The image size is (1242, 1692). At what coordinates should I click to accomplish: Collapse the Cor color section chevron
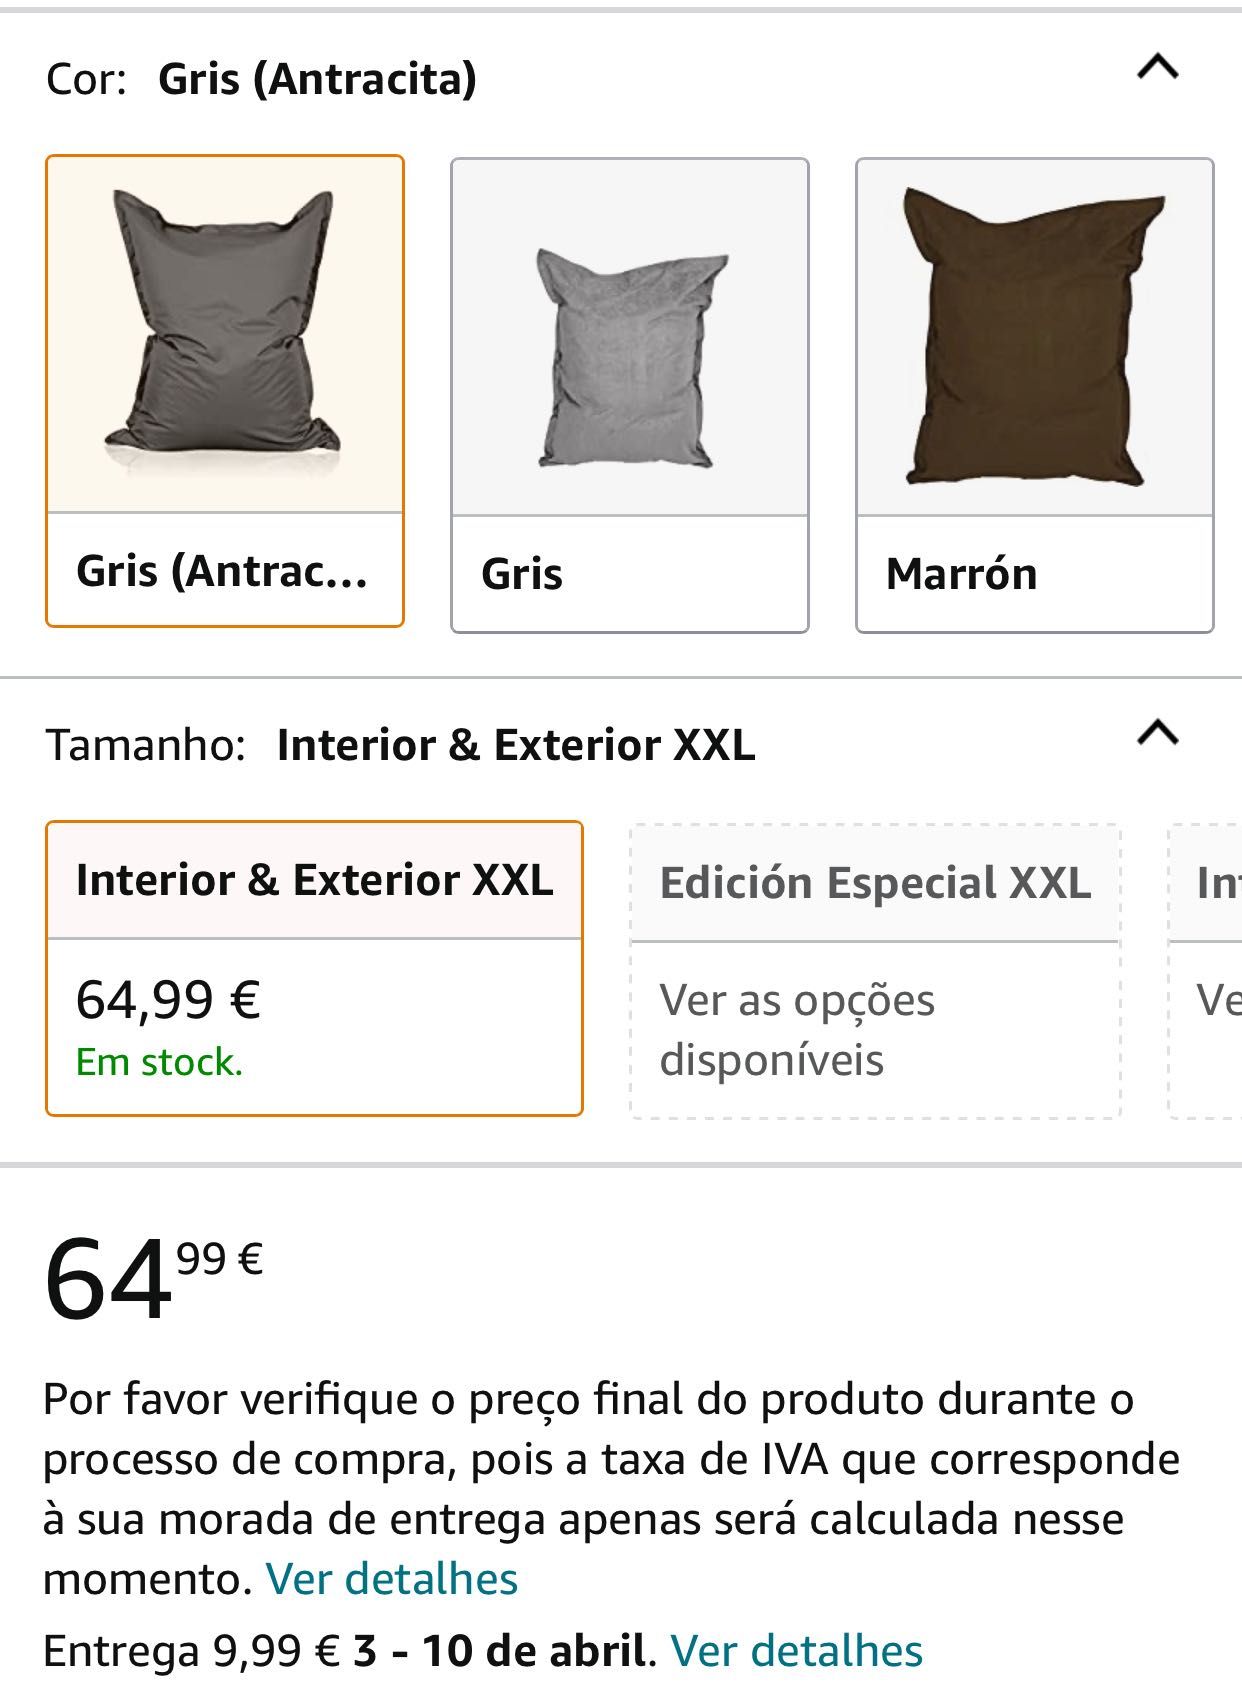tap(1158, 68)
